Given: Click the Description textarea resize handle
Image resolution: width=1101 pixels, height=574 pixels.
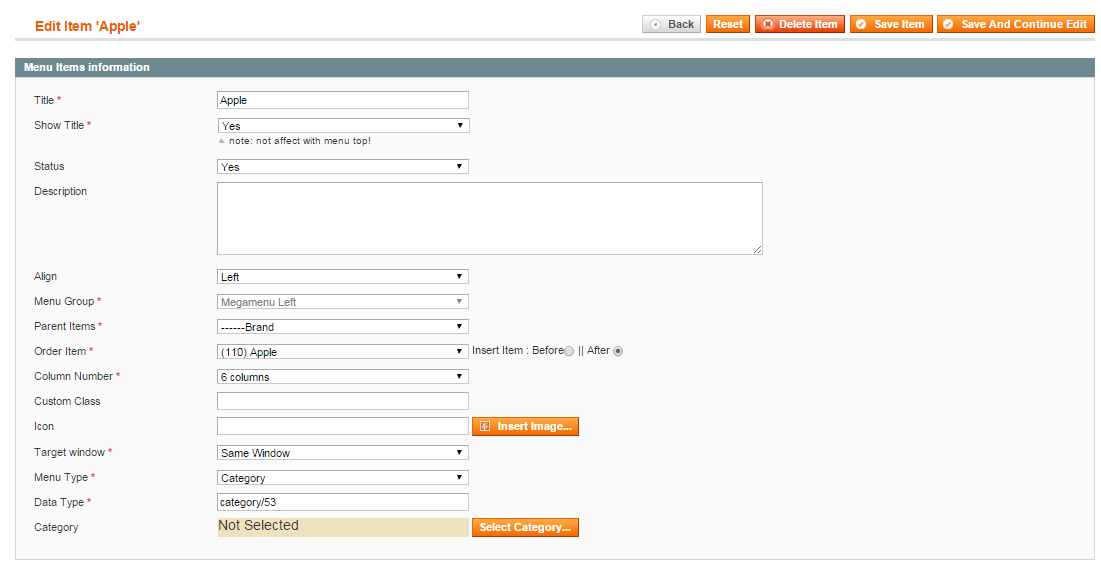Looking at the screenshot, I should click(758, 249).
